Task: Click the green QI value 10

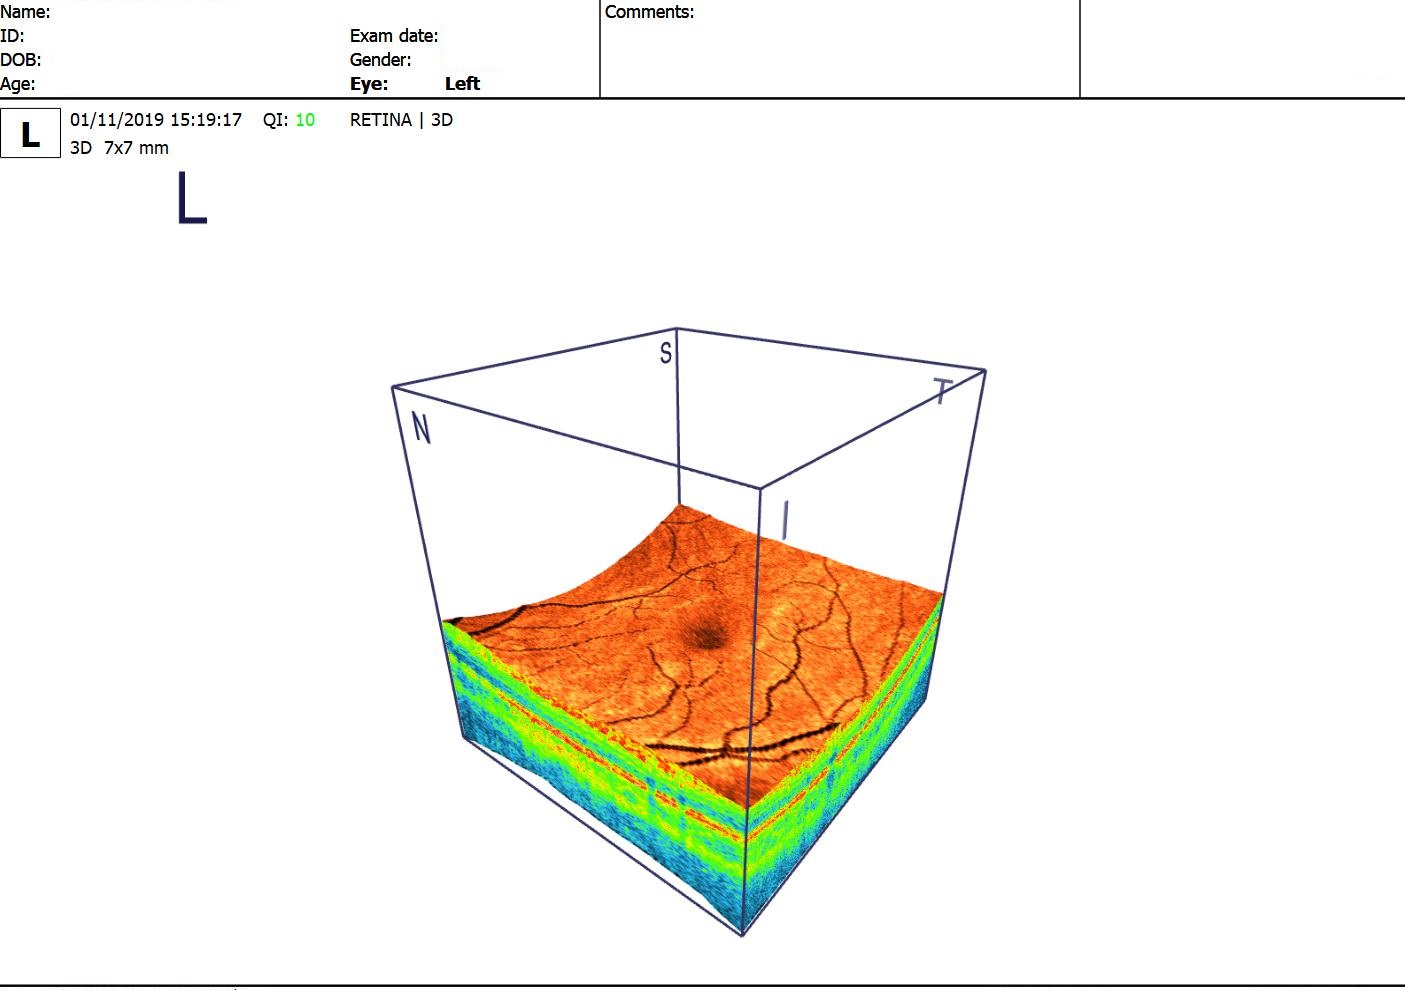Action: (x=305, y=120)
